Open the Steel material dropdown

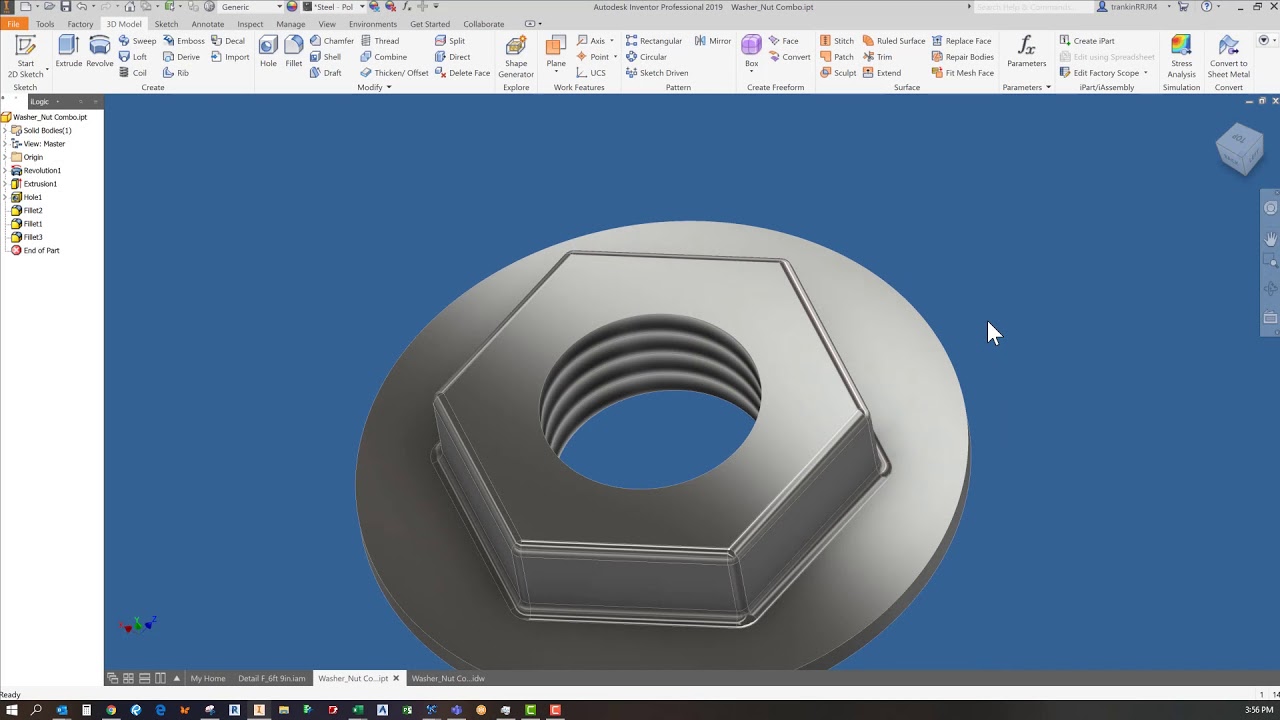[x=362, y=7]
